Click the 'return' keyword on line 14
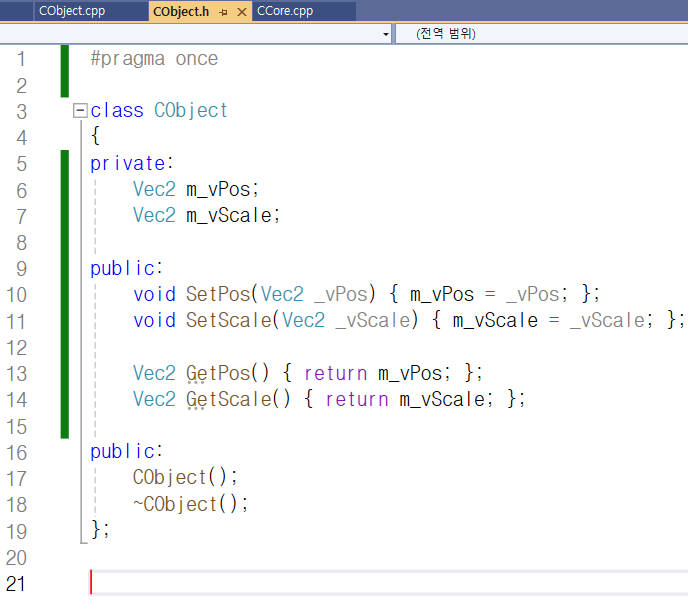 pyautogui.click(x=357, y=400)
